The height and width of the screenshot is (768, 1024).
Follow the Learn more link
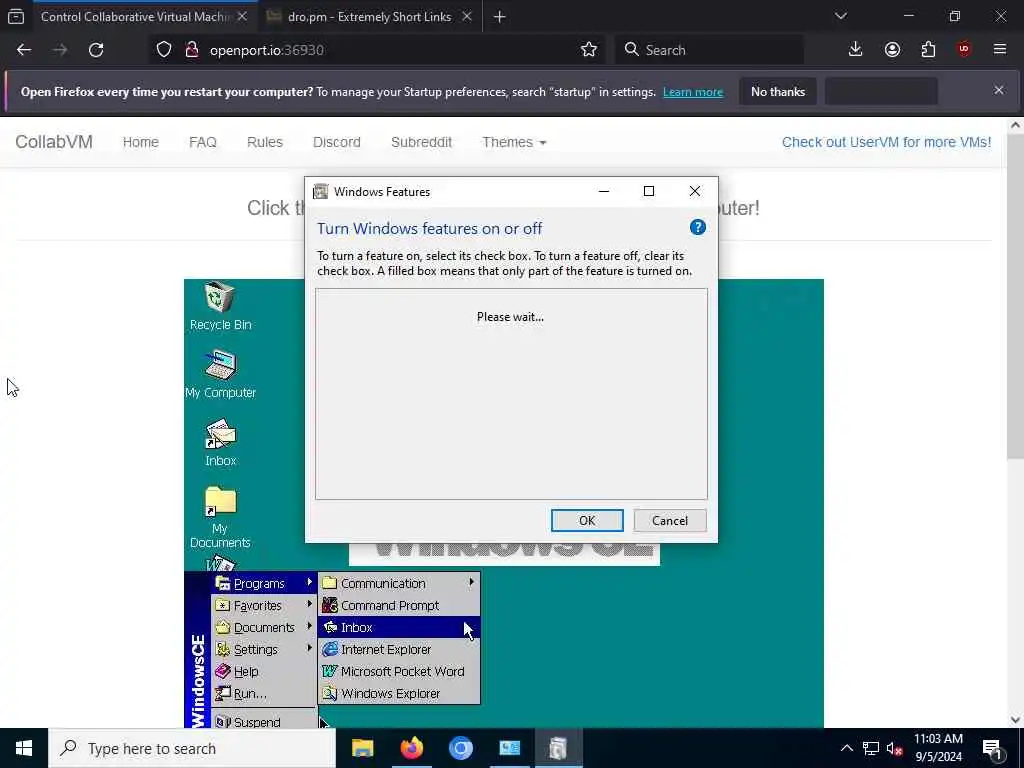(693, 92)
